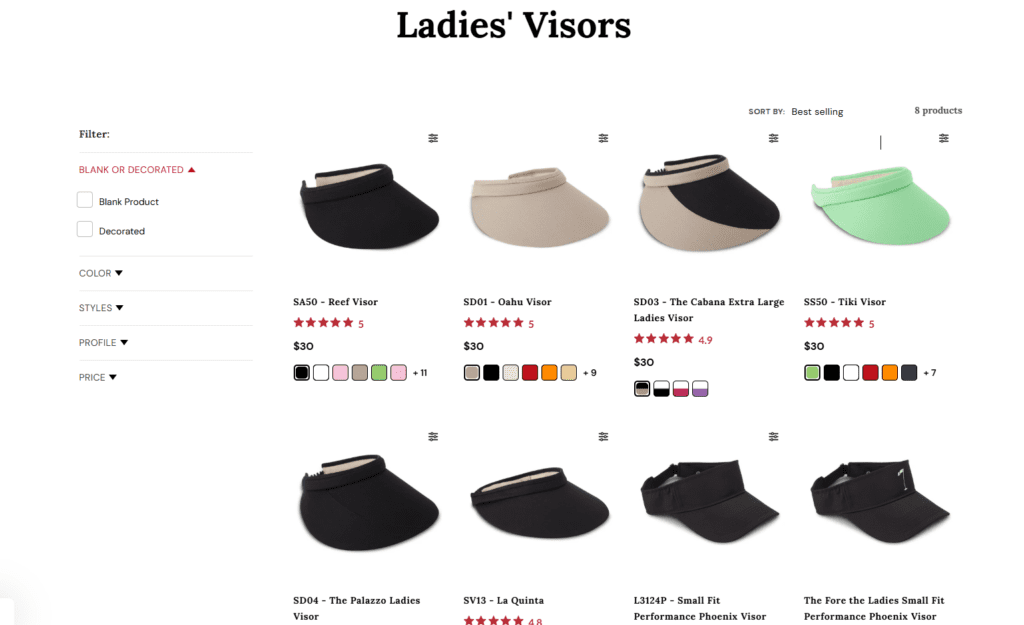Screen dimensions: 1024x625
Task: Expand the Profile filter section
Action: 103,343
